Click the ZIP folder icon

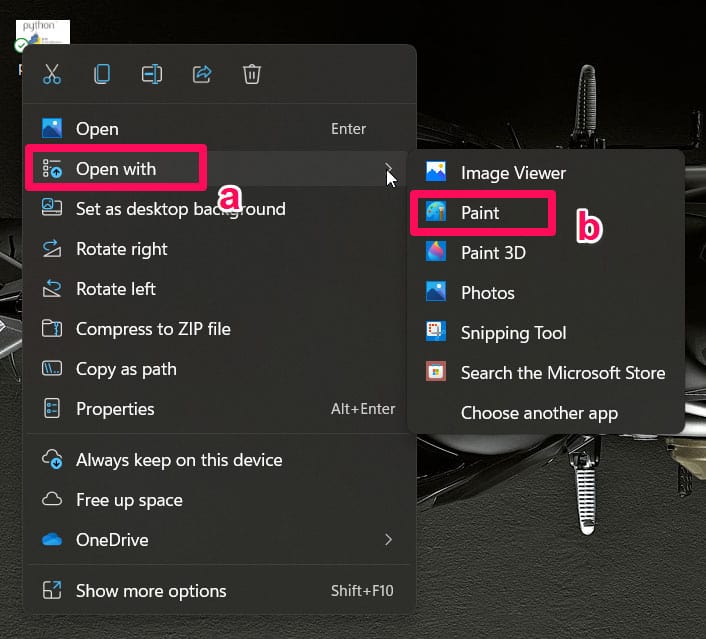click(x=52, y=328)
